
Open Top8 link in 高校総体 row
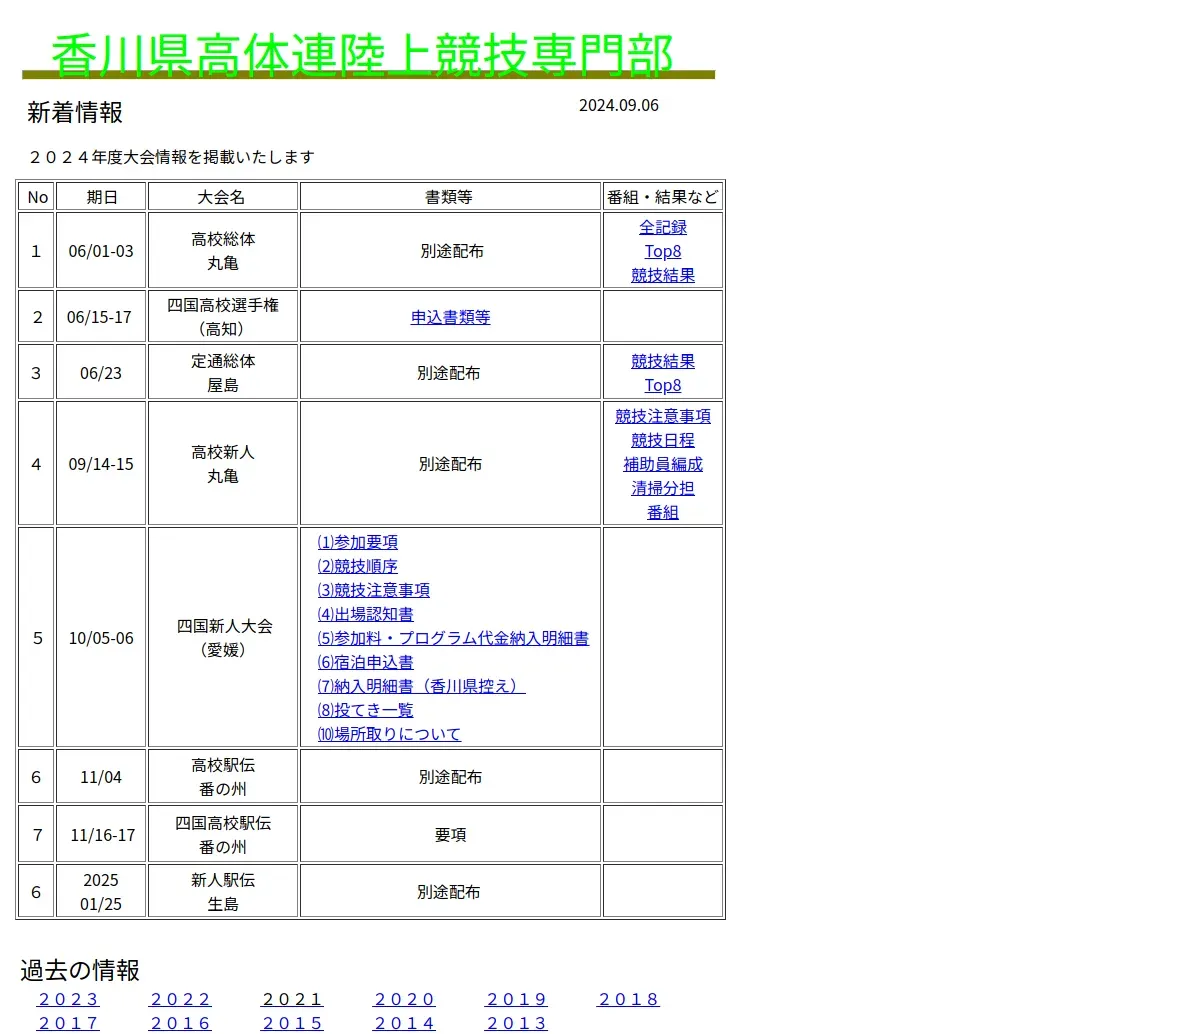pyautogui.click(x=663, y=251)
